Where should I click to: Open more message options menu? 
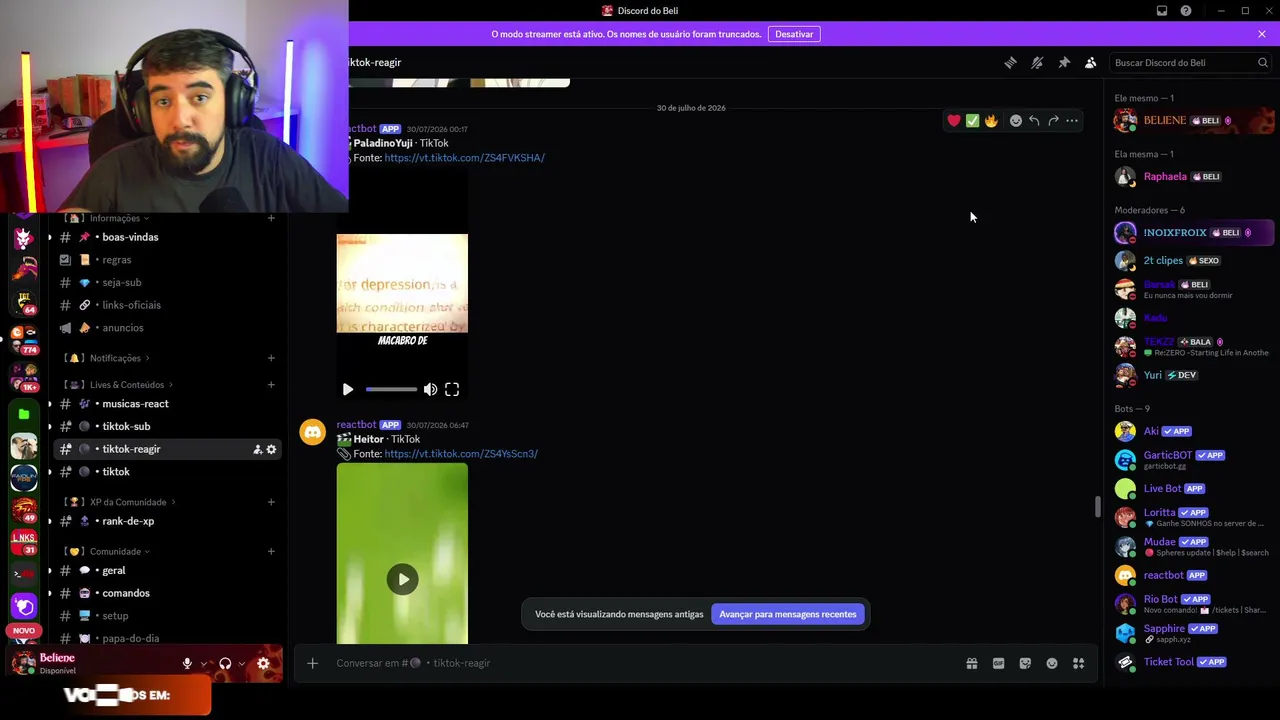click(1072, 121)
